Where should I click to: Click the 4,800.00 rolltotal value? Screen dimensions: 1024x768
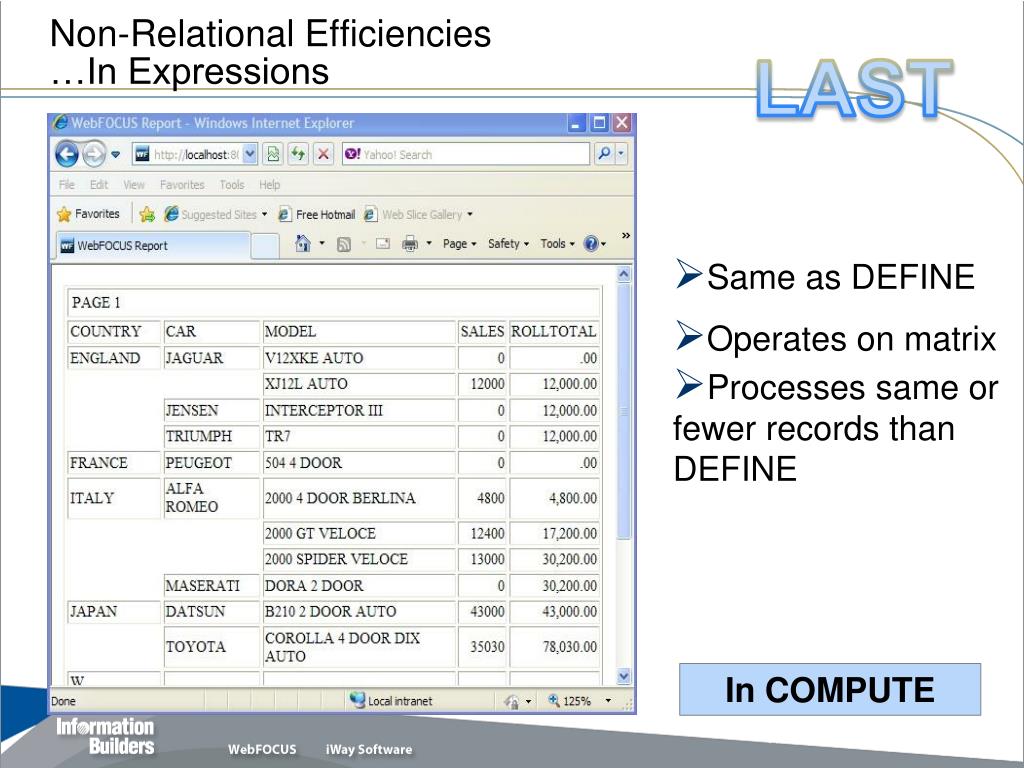click(573, 498)
